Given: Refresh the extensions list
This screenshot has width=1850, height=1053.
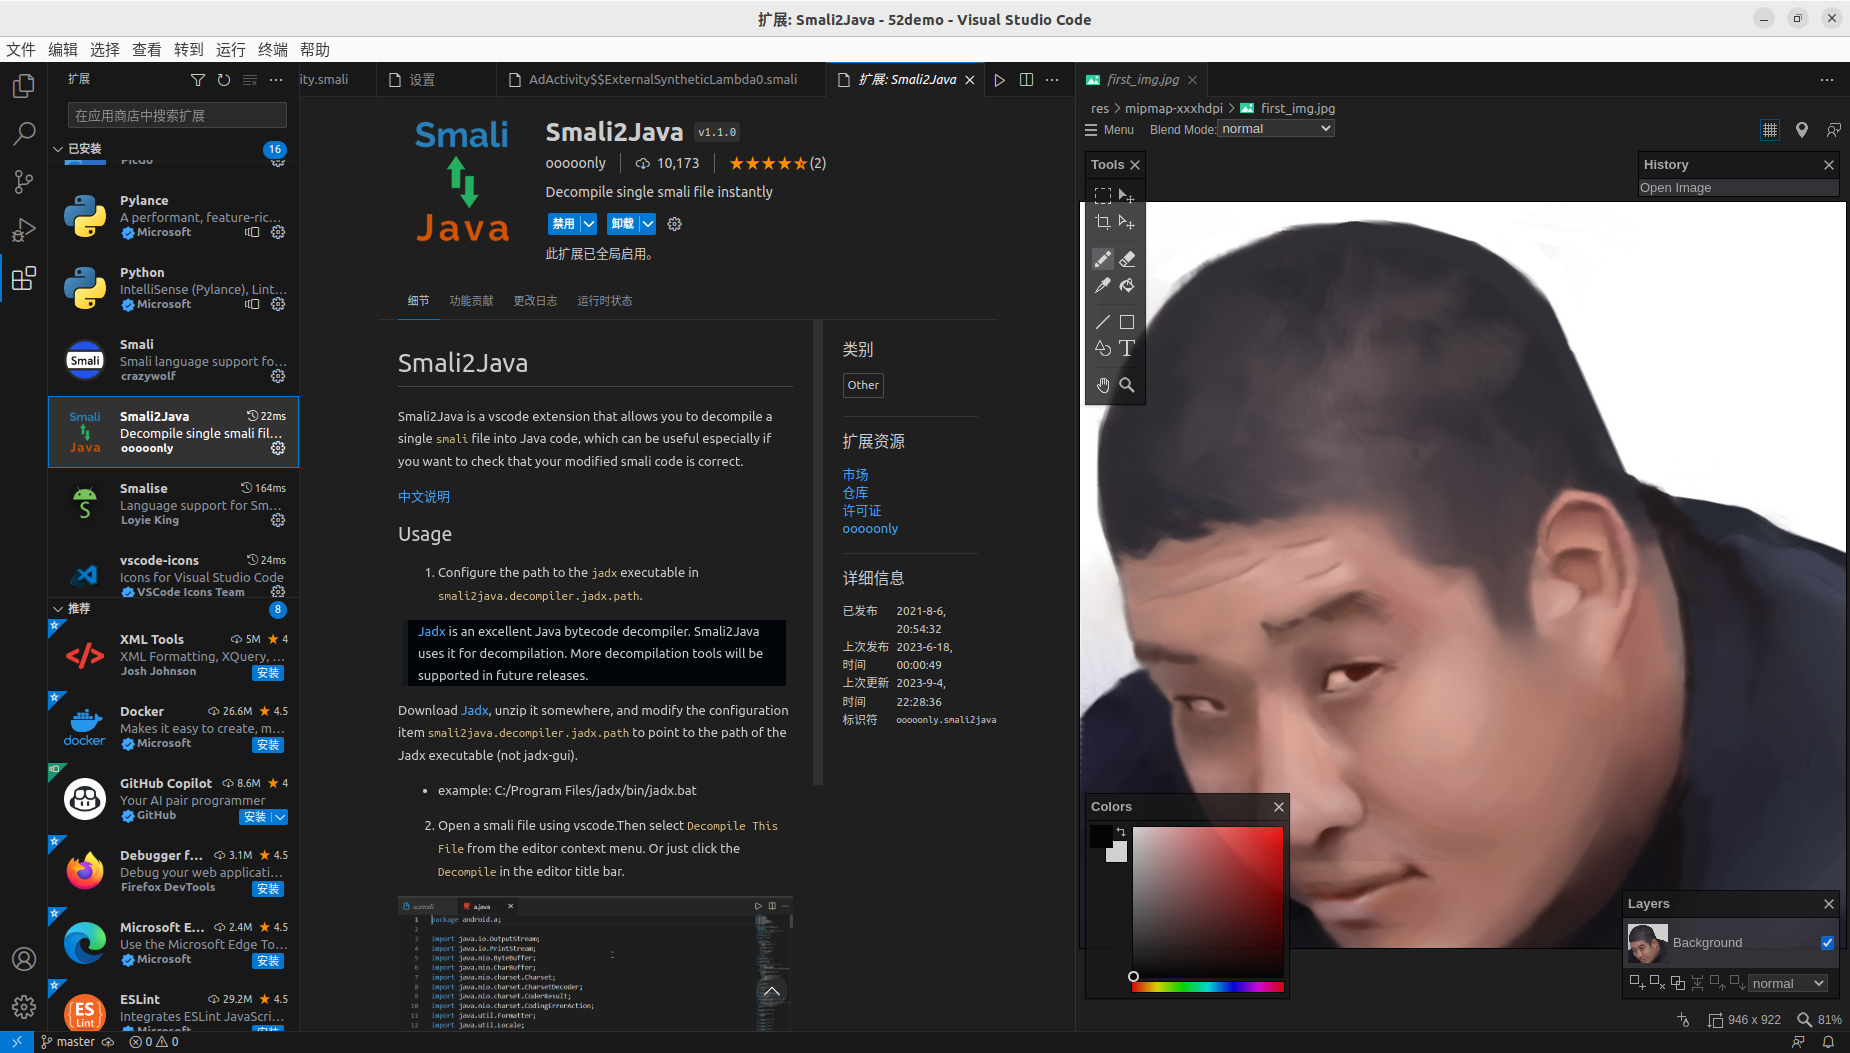Looking at the screenshot, I should [x=224, y=80].
